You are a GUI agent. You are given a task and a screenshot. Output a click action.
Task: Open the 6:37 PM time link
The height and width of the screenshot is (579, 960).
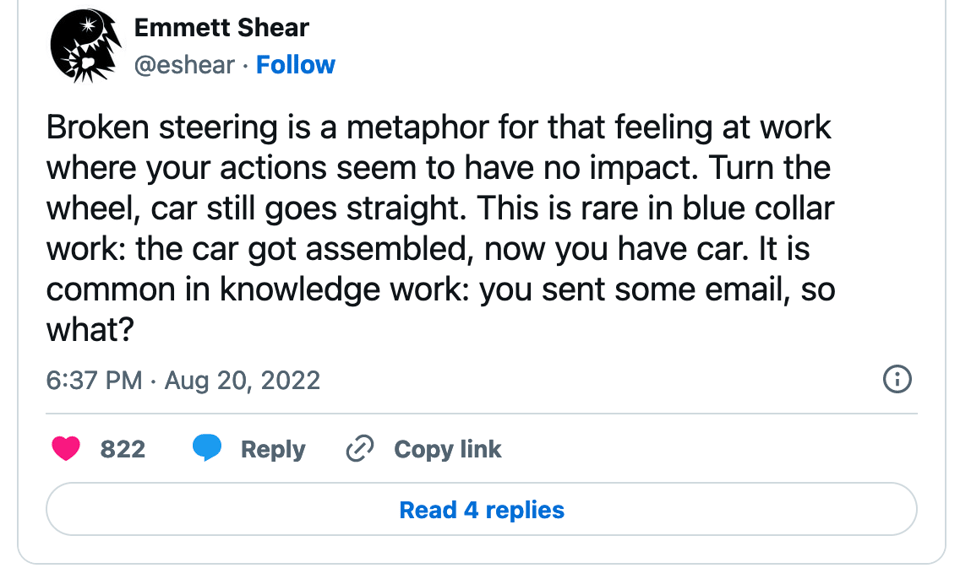tap(94, 380)
